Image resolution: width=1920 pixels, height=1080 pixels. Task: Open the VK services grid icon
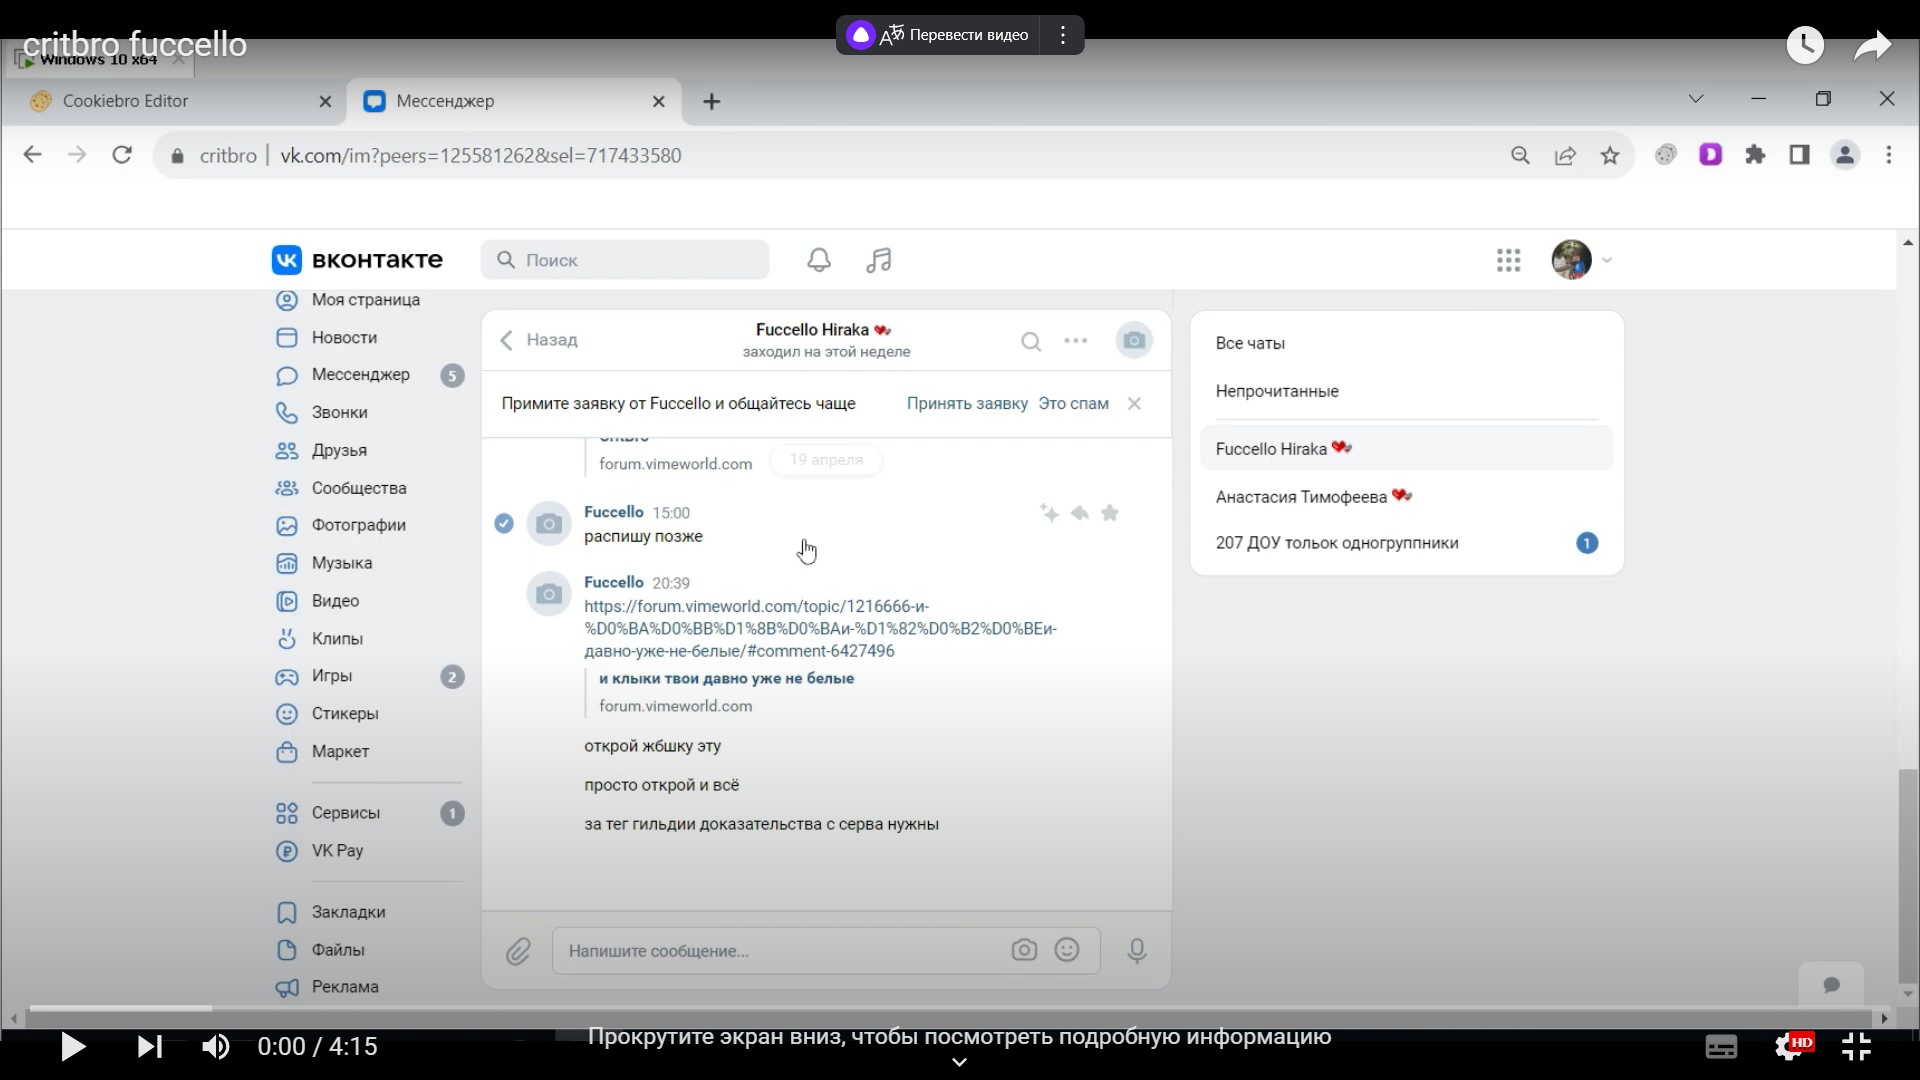(1508, 260)
